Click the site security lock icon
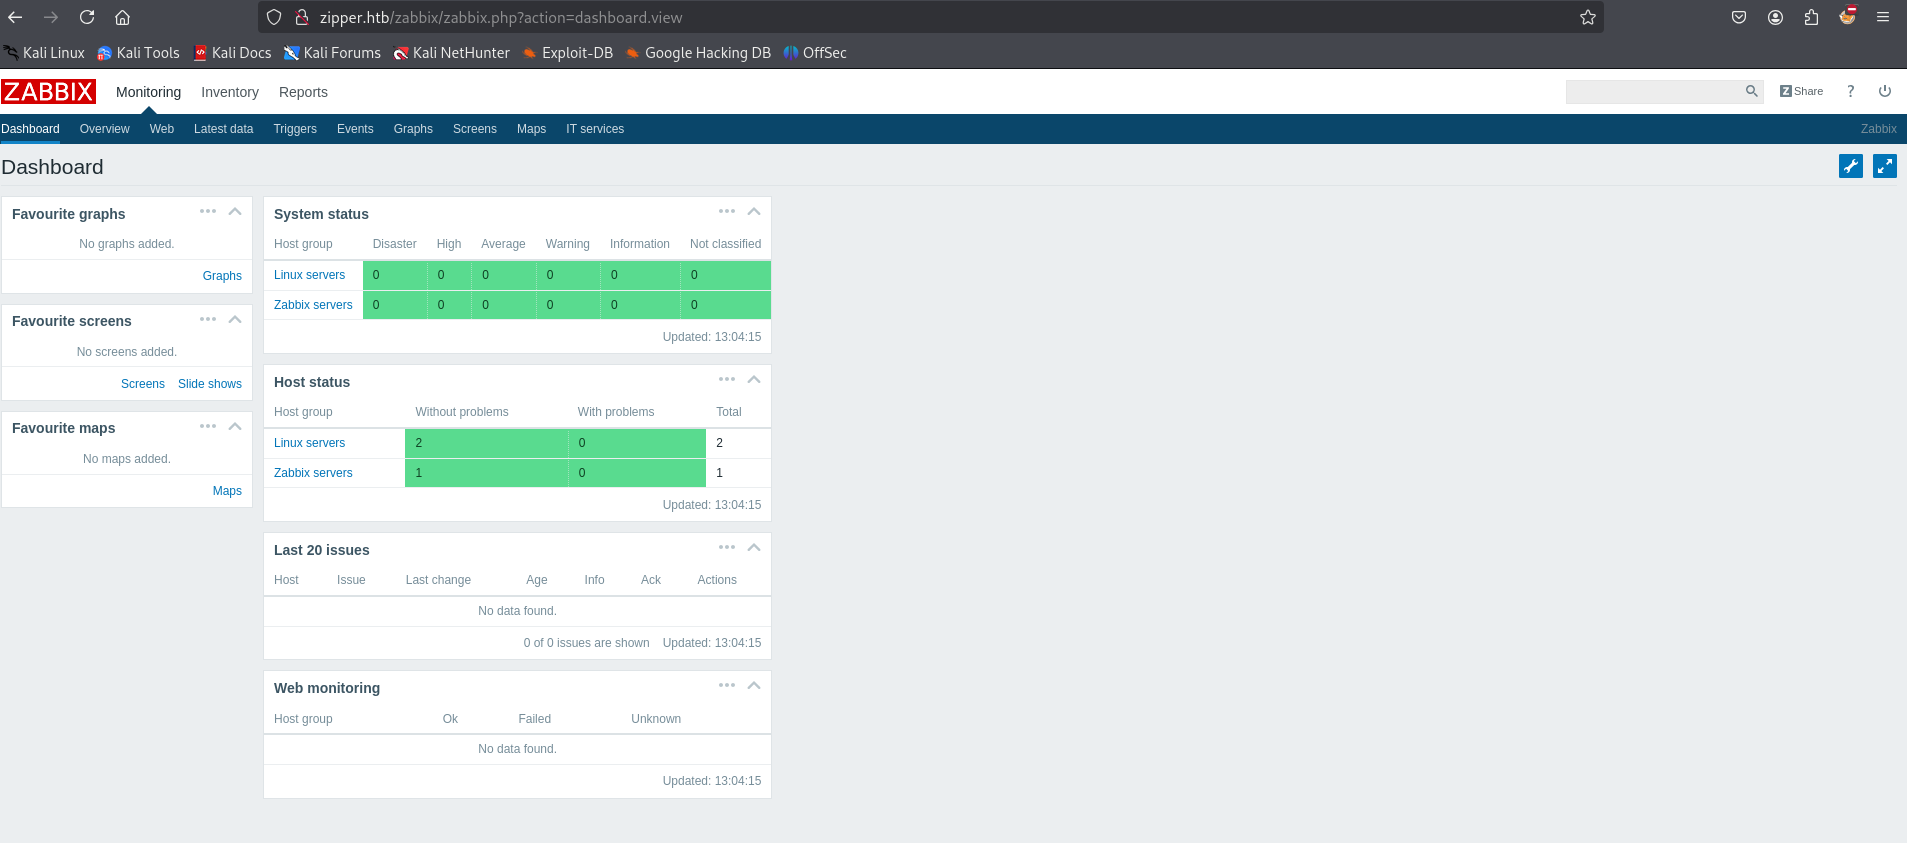Image resolution: width=1907 pixels, height=843 pixels. [301, 17]
